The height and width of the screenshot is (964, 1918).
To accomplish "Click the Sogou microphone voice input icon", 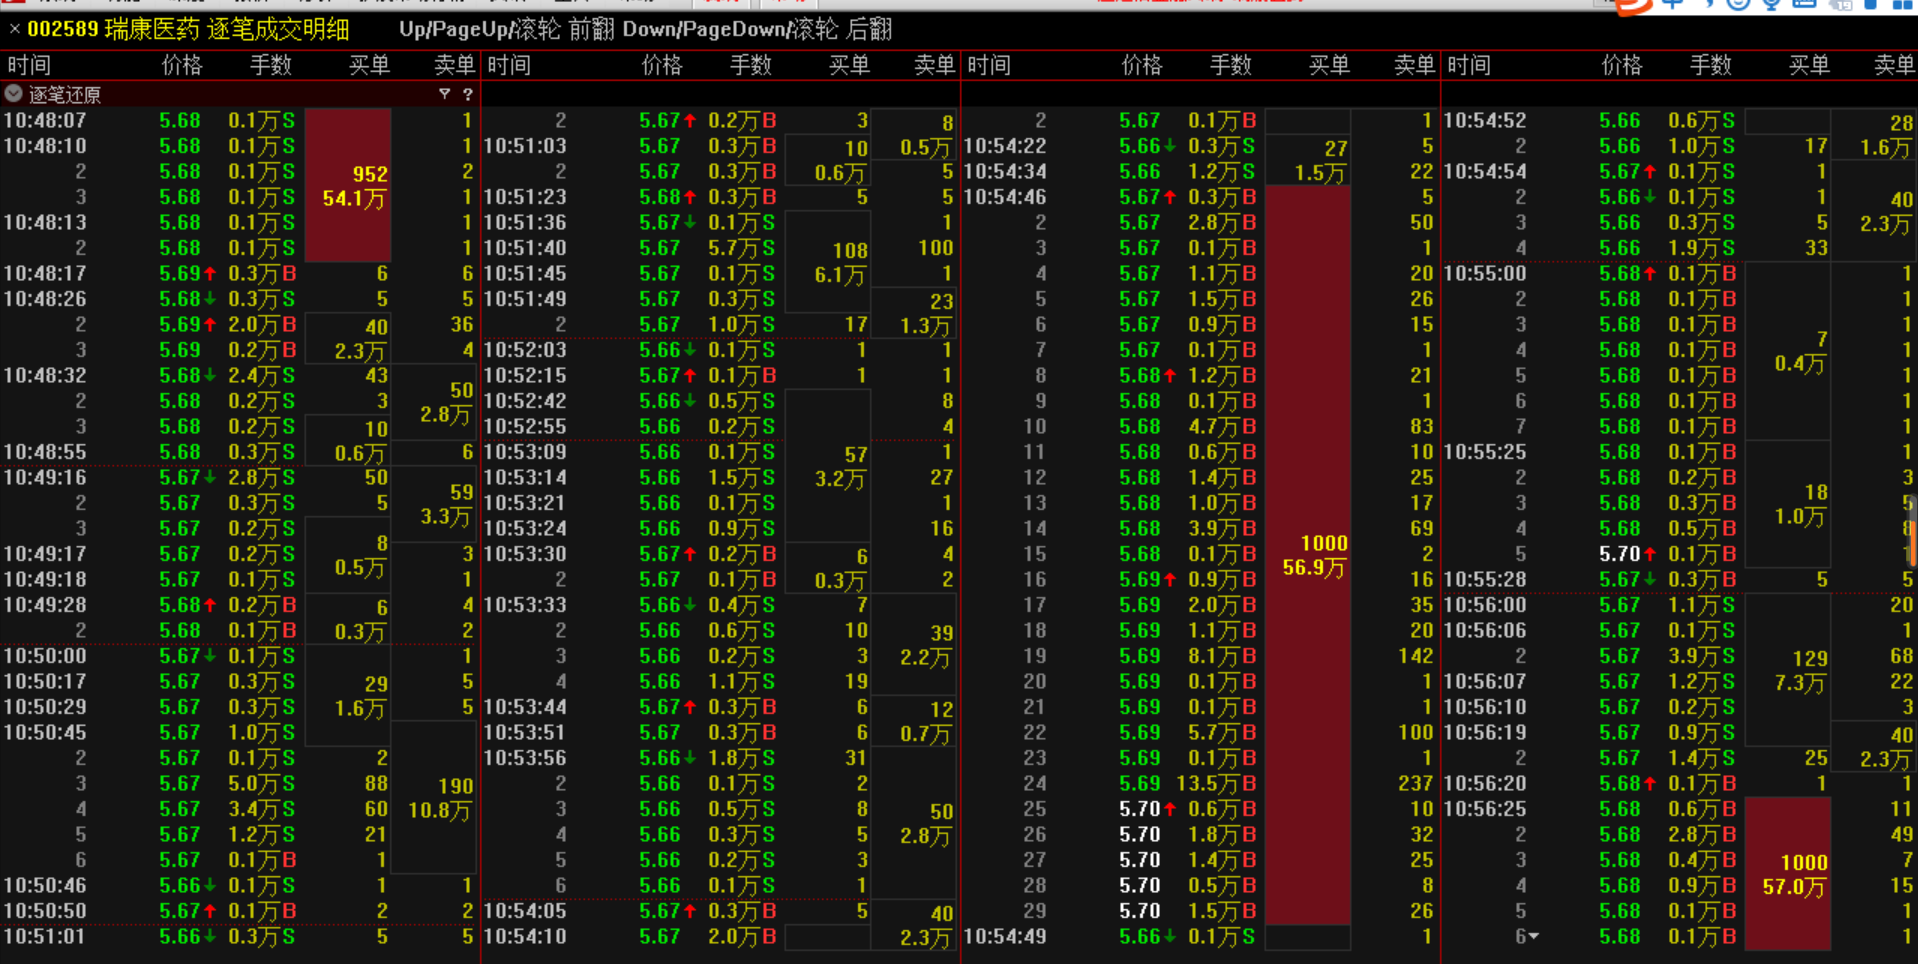I will [1771, 4].
